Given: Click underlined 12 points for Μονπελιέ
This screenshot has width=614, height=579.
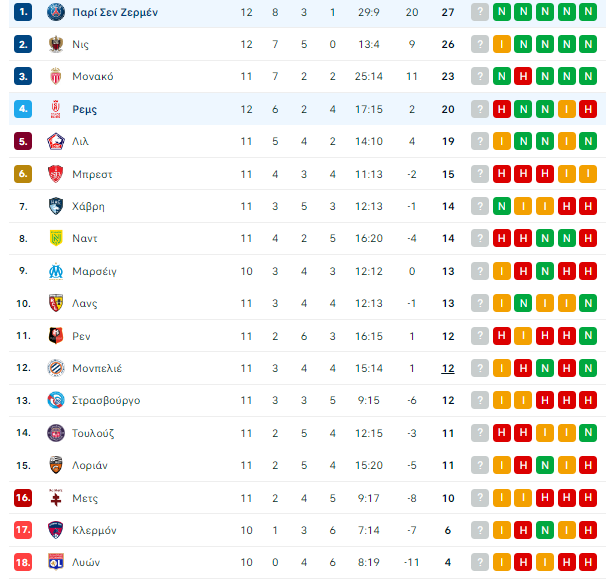Looking at the screenshot, I should pos(448,368).
